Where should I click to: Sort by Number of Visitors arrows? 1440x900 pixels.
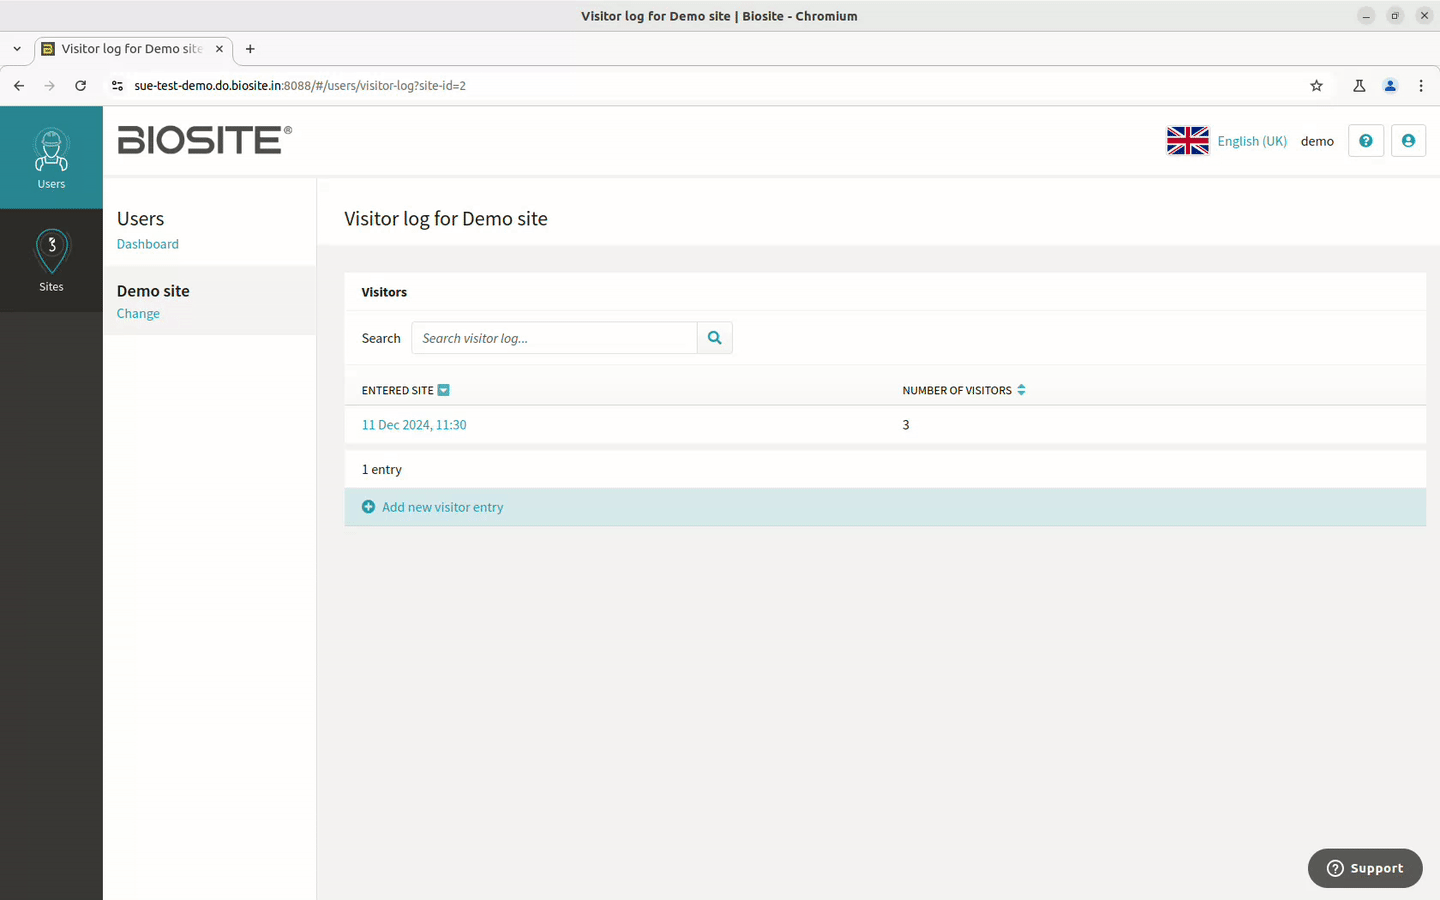pyautogui.click(x=1021, y=390)
